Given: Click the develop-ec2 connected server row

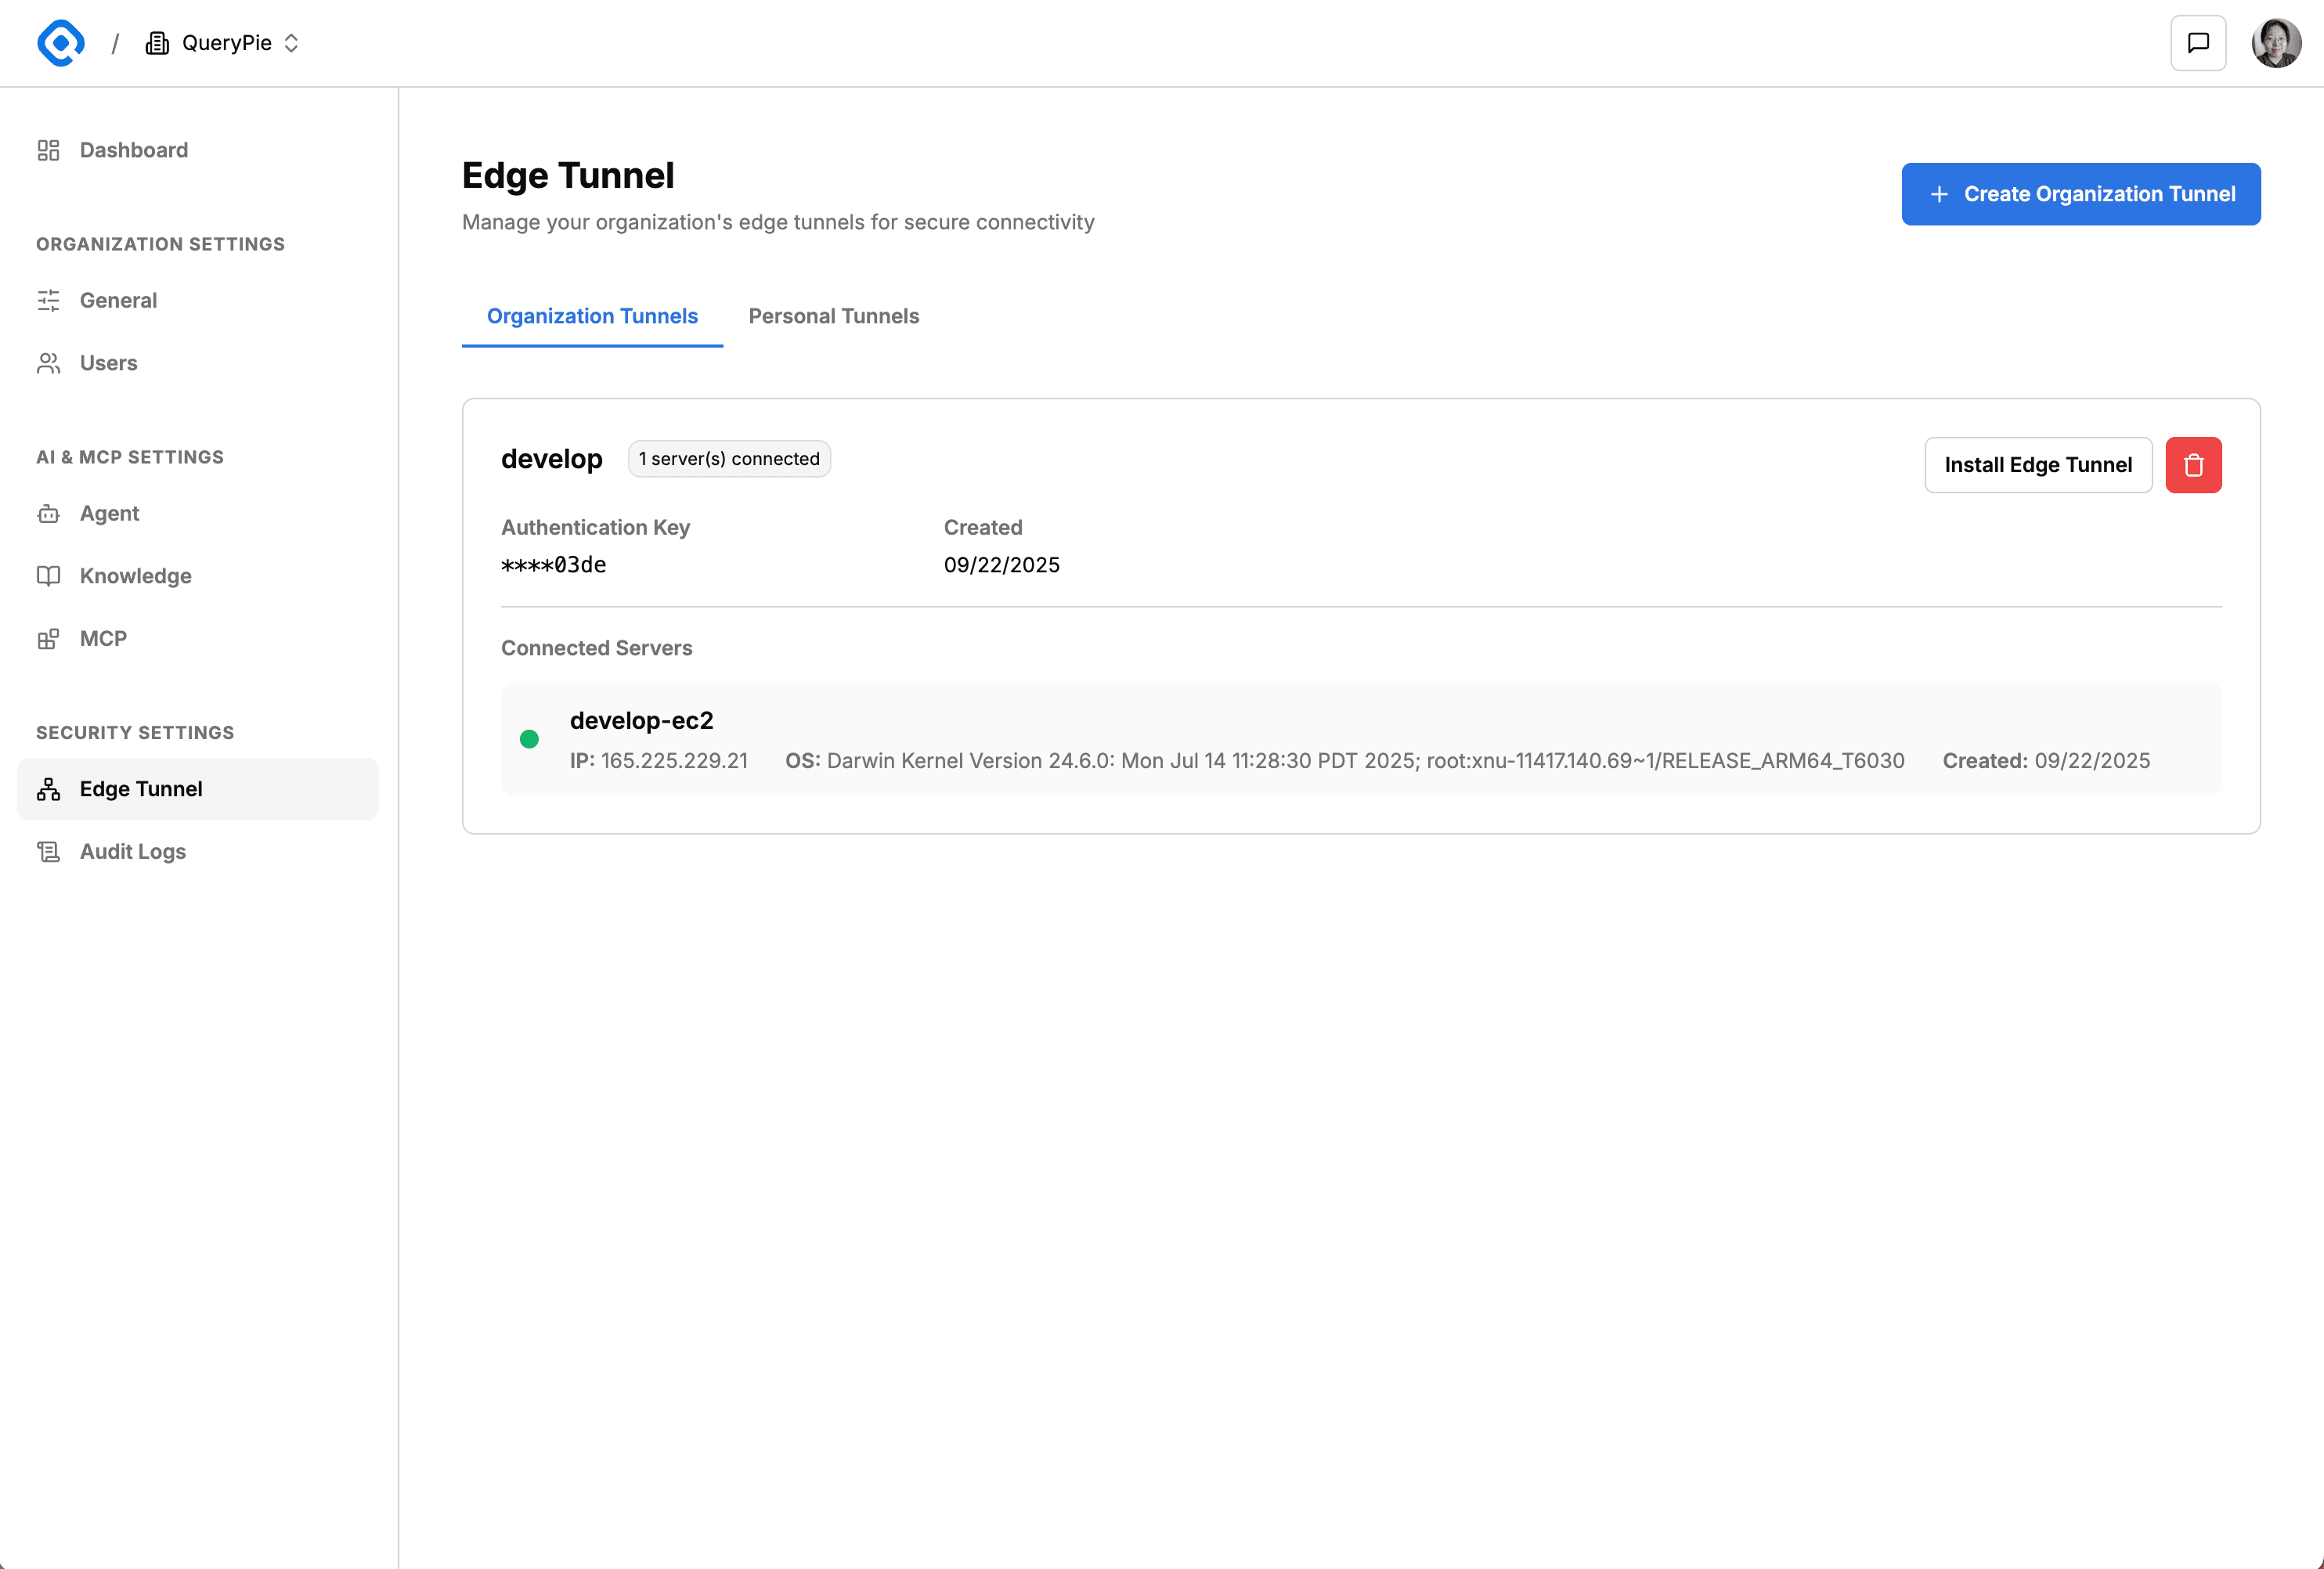Looking at the screenshot, I should (1360, 740).
